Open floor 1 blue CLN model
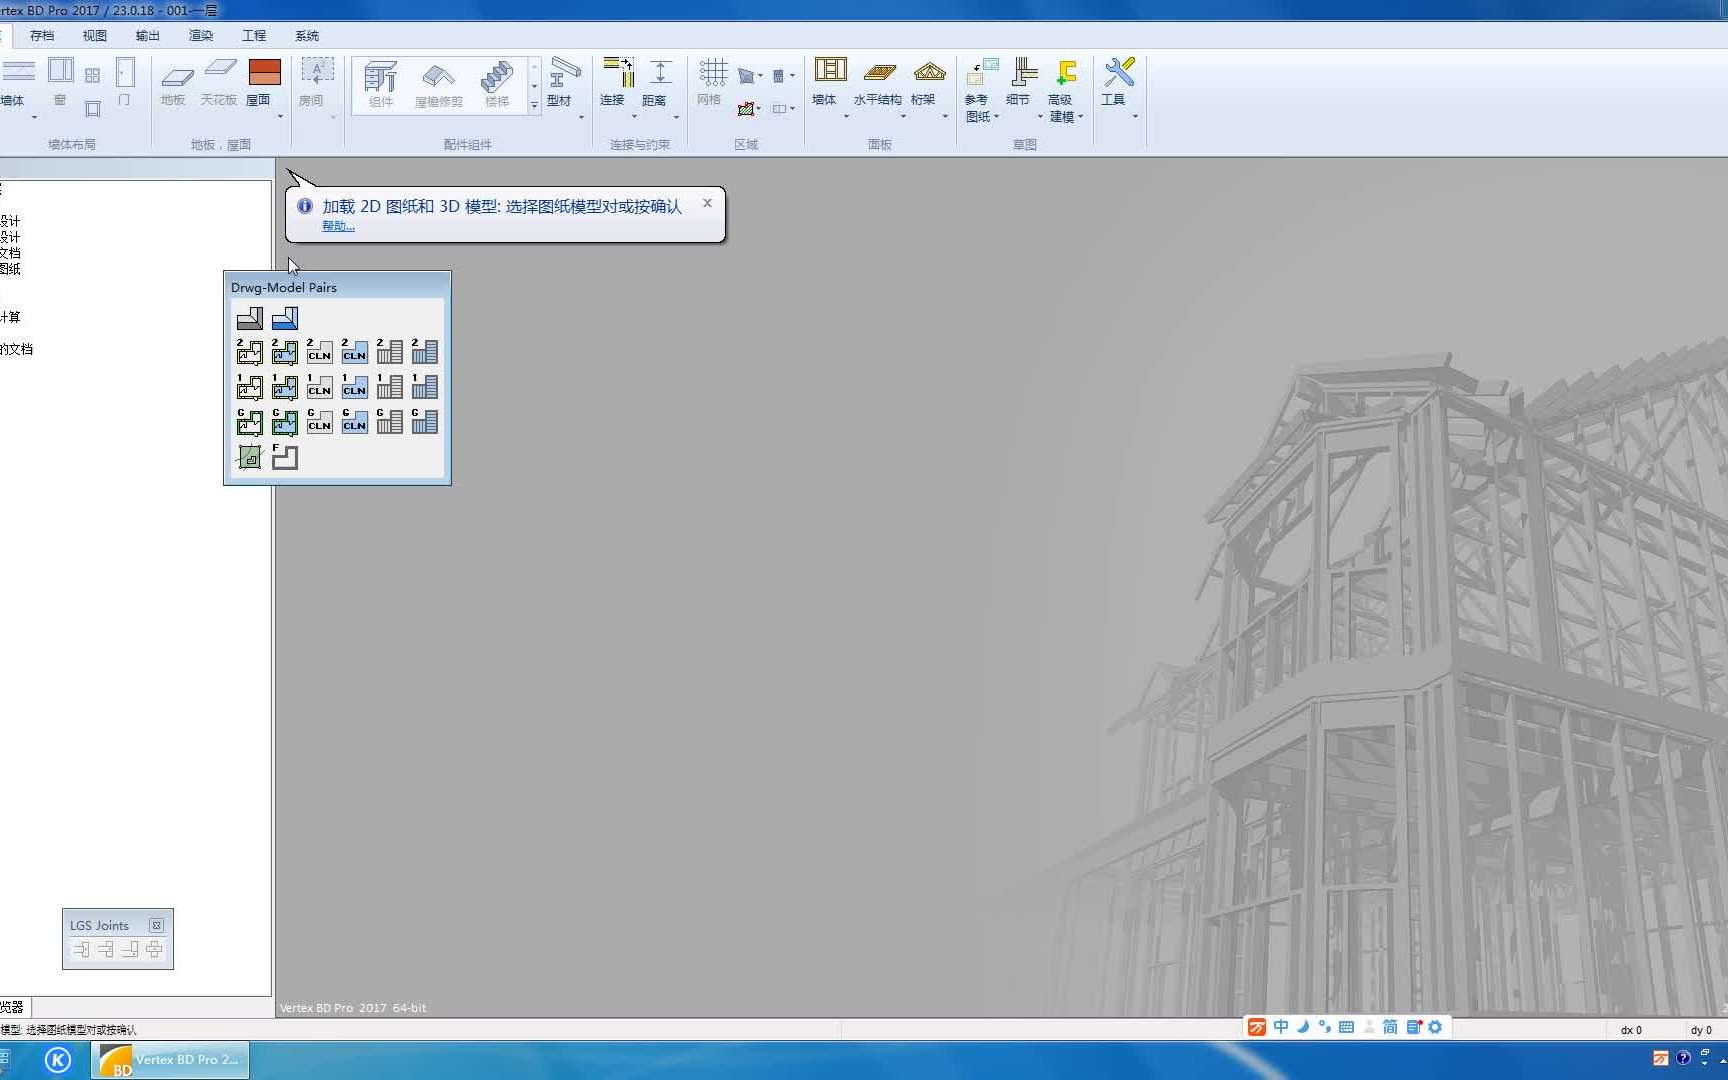This screenshot has height=1080, width=1728. (354, 386)
